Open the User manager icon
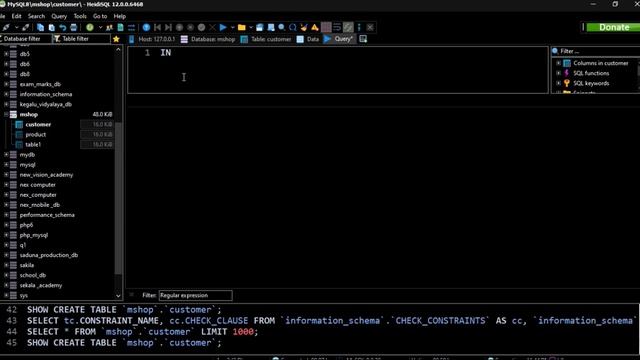This screenshot has height=360, width=640. point(109,27)
